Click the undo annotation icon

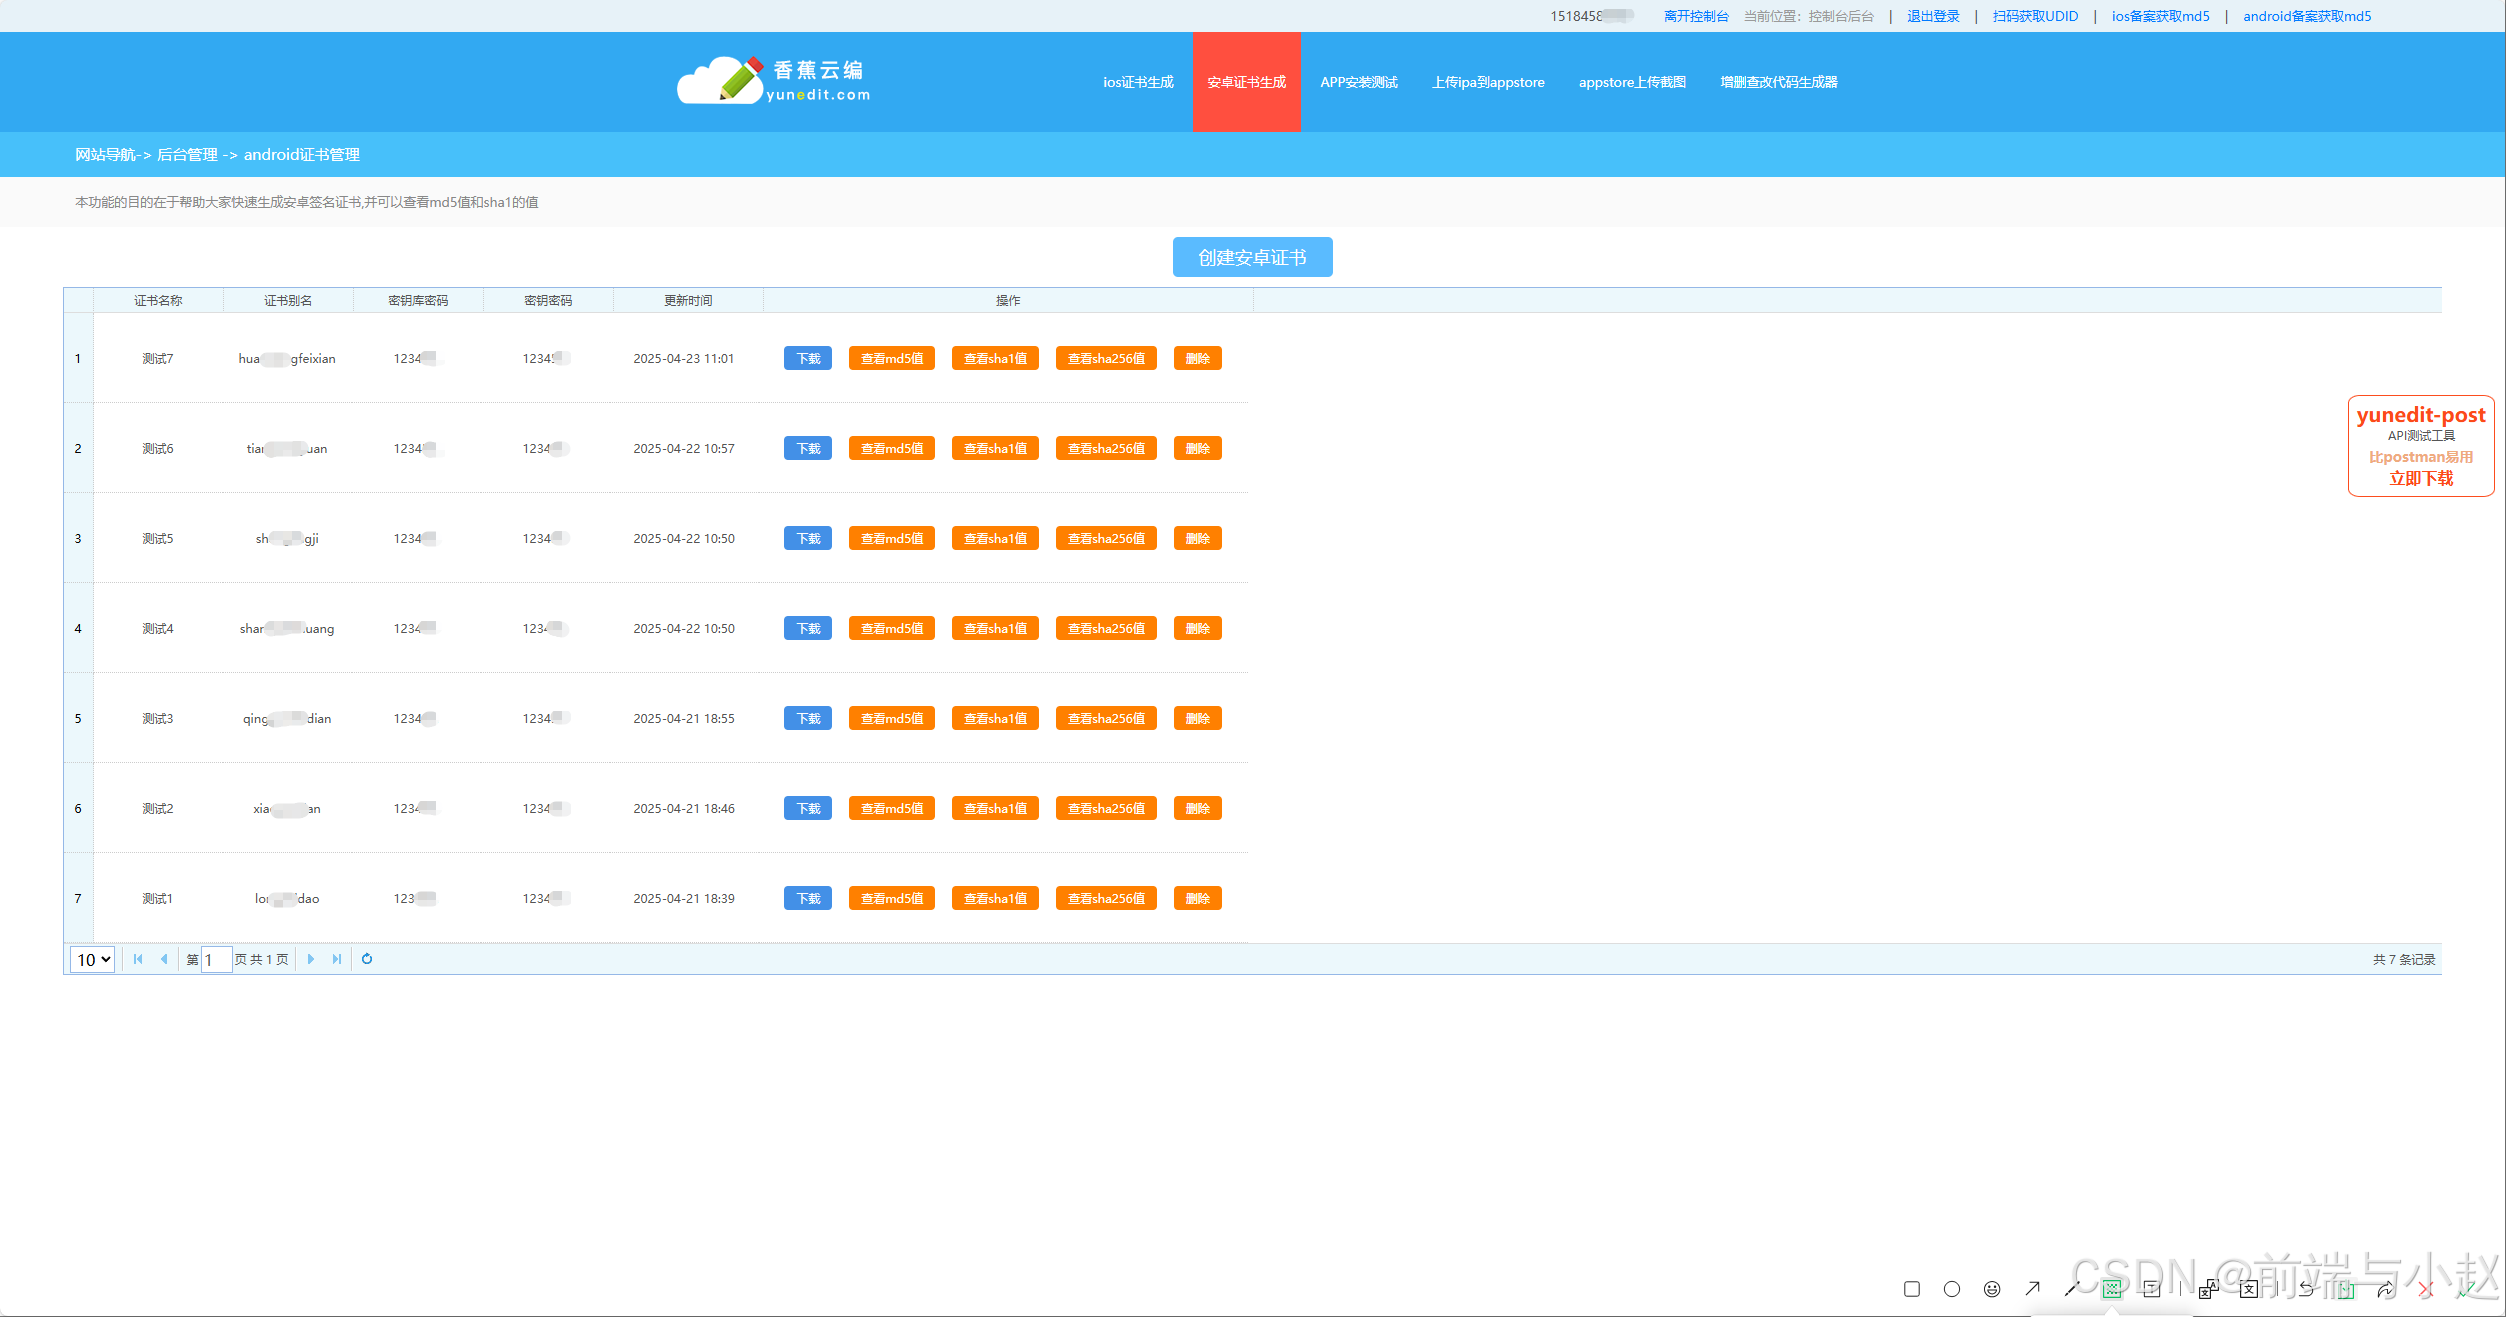pyautogui.click(x=2306, y=1289)
